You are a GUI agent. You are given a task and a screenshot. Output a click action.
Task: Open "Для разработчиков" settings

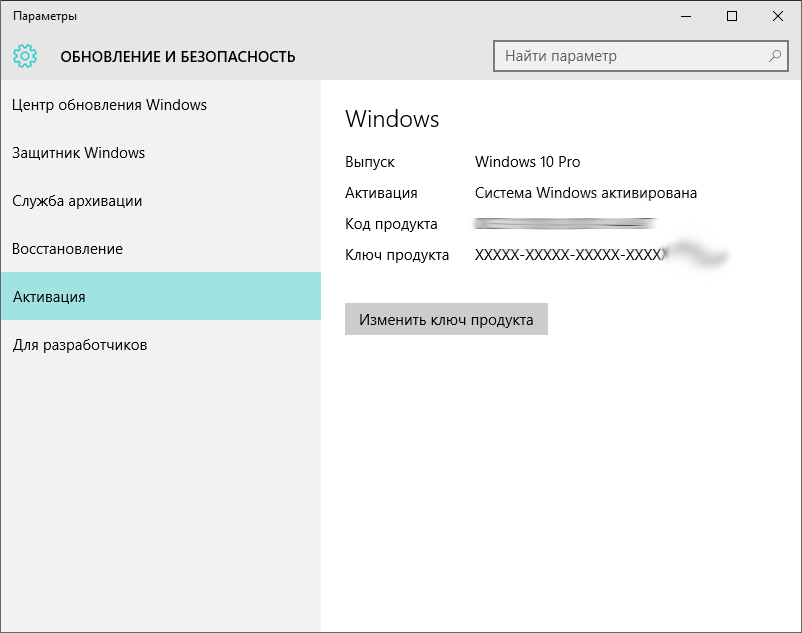click(x=80, y=345)
